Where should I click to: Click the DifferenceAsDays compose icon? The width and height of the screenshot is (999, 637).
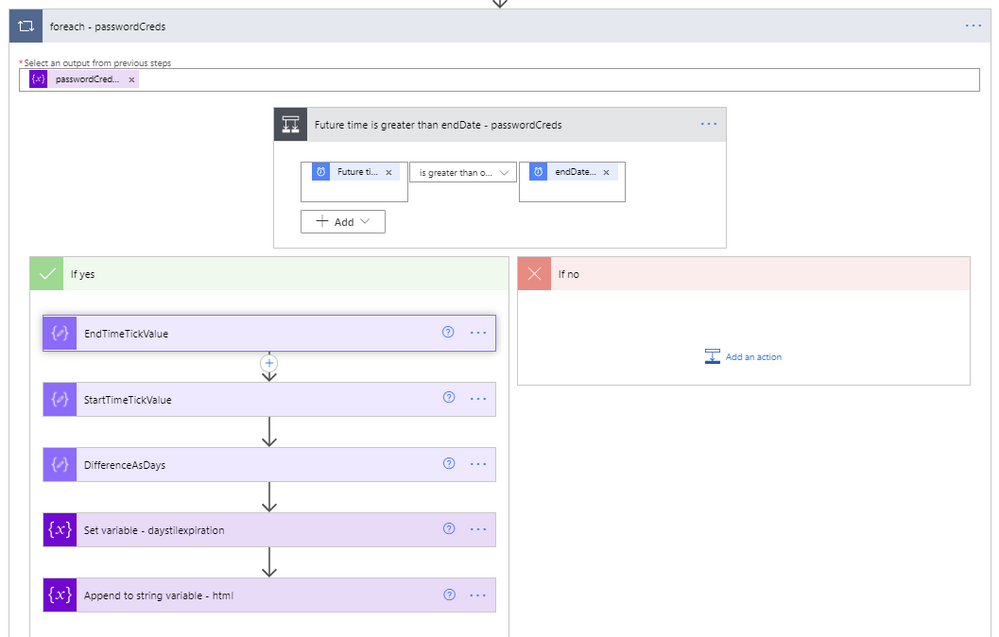click(x=60, y=464)
